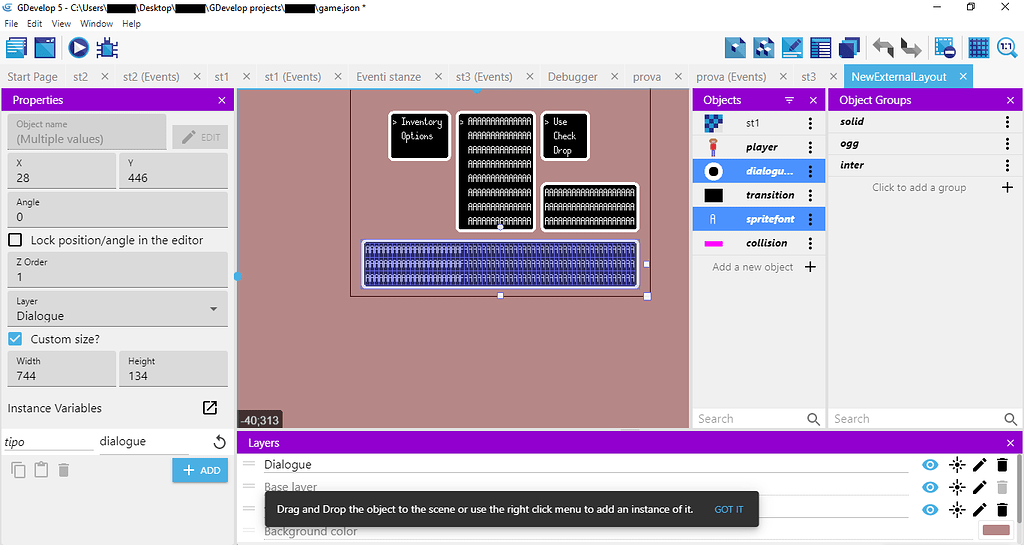Open the instances list toolbar icon
The height and width of the screenshot is (545, 1024).
tap(820, 48)
